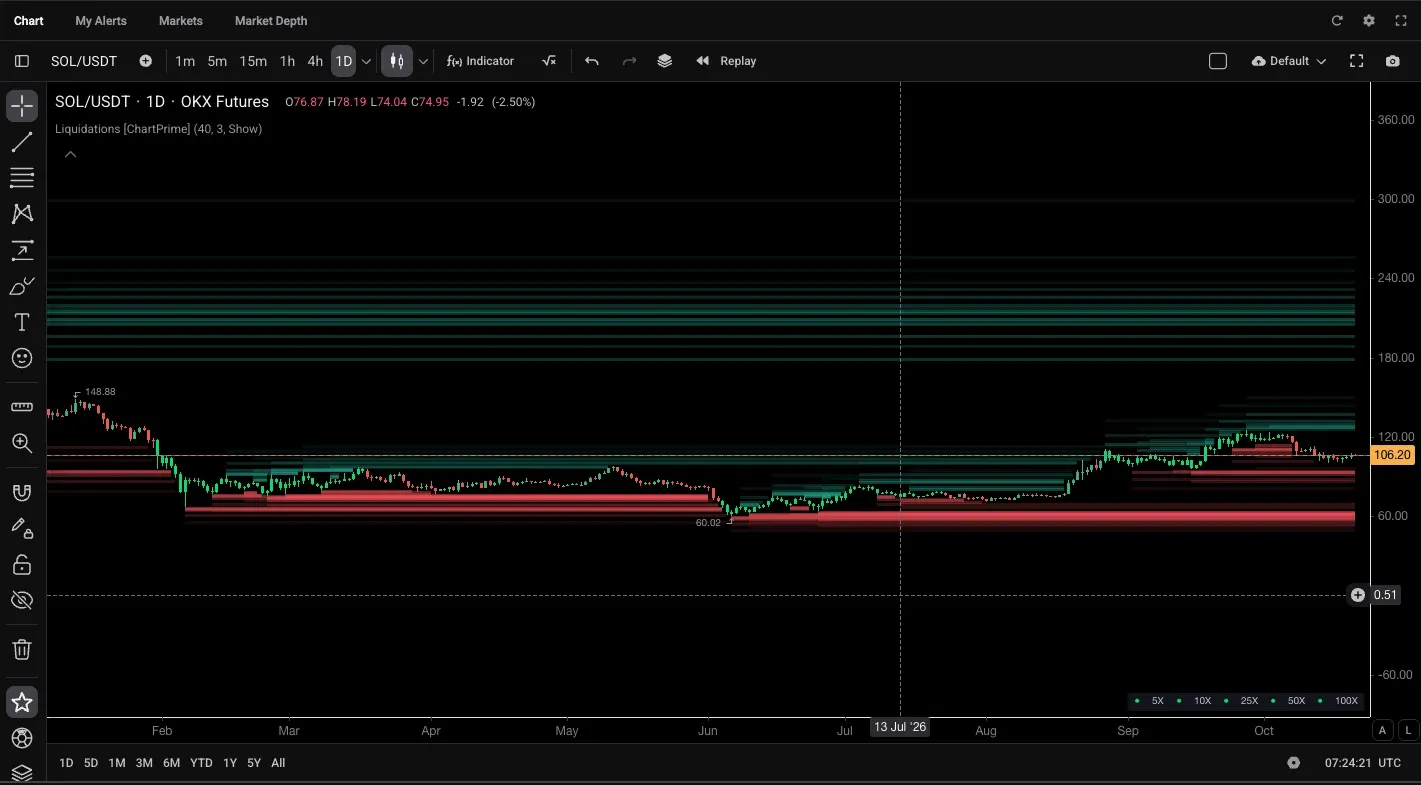Open the emoji sticker tool
Image resolution: width=1421 pixels, height=785 pixels.
coord(22,358)
